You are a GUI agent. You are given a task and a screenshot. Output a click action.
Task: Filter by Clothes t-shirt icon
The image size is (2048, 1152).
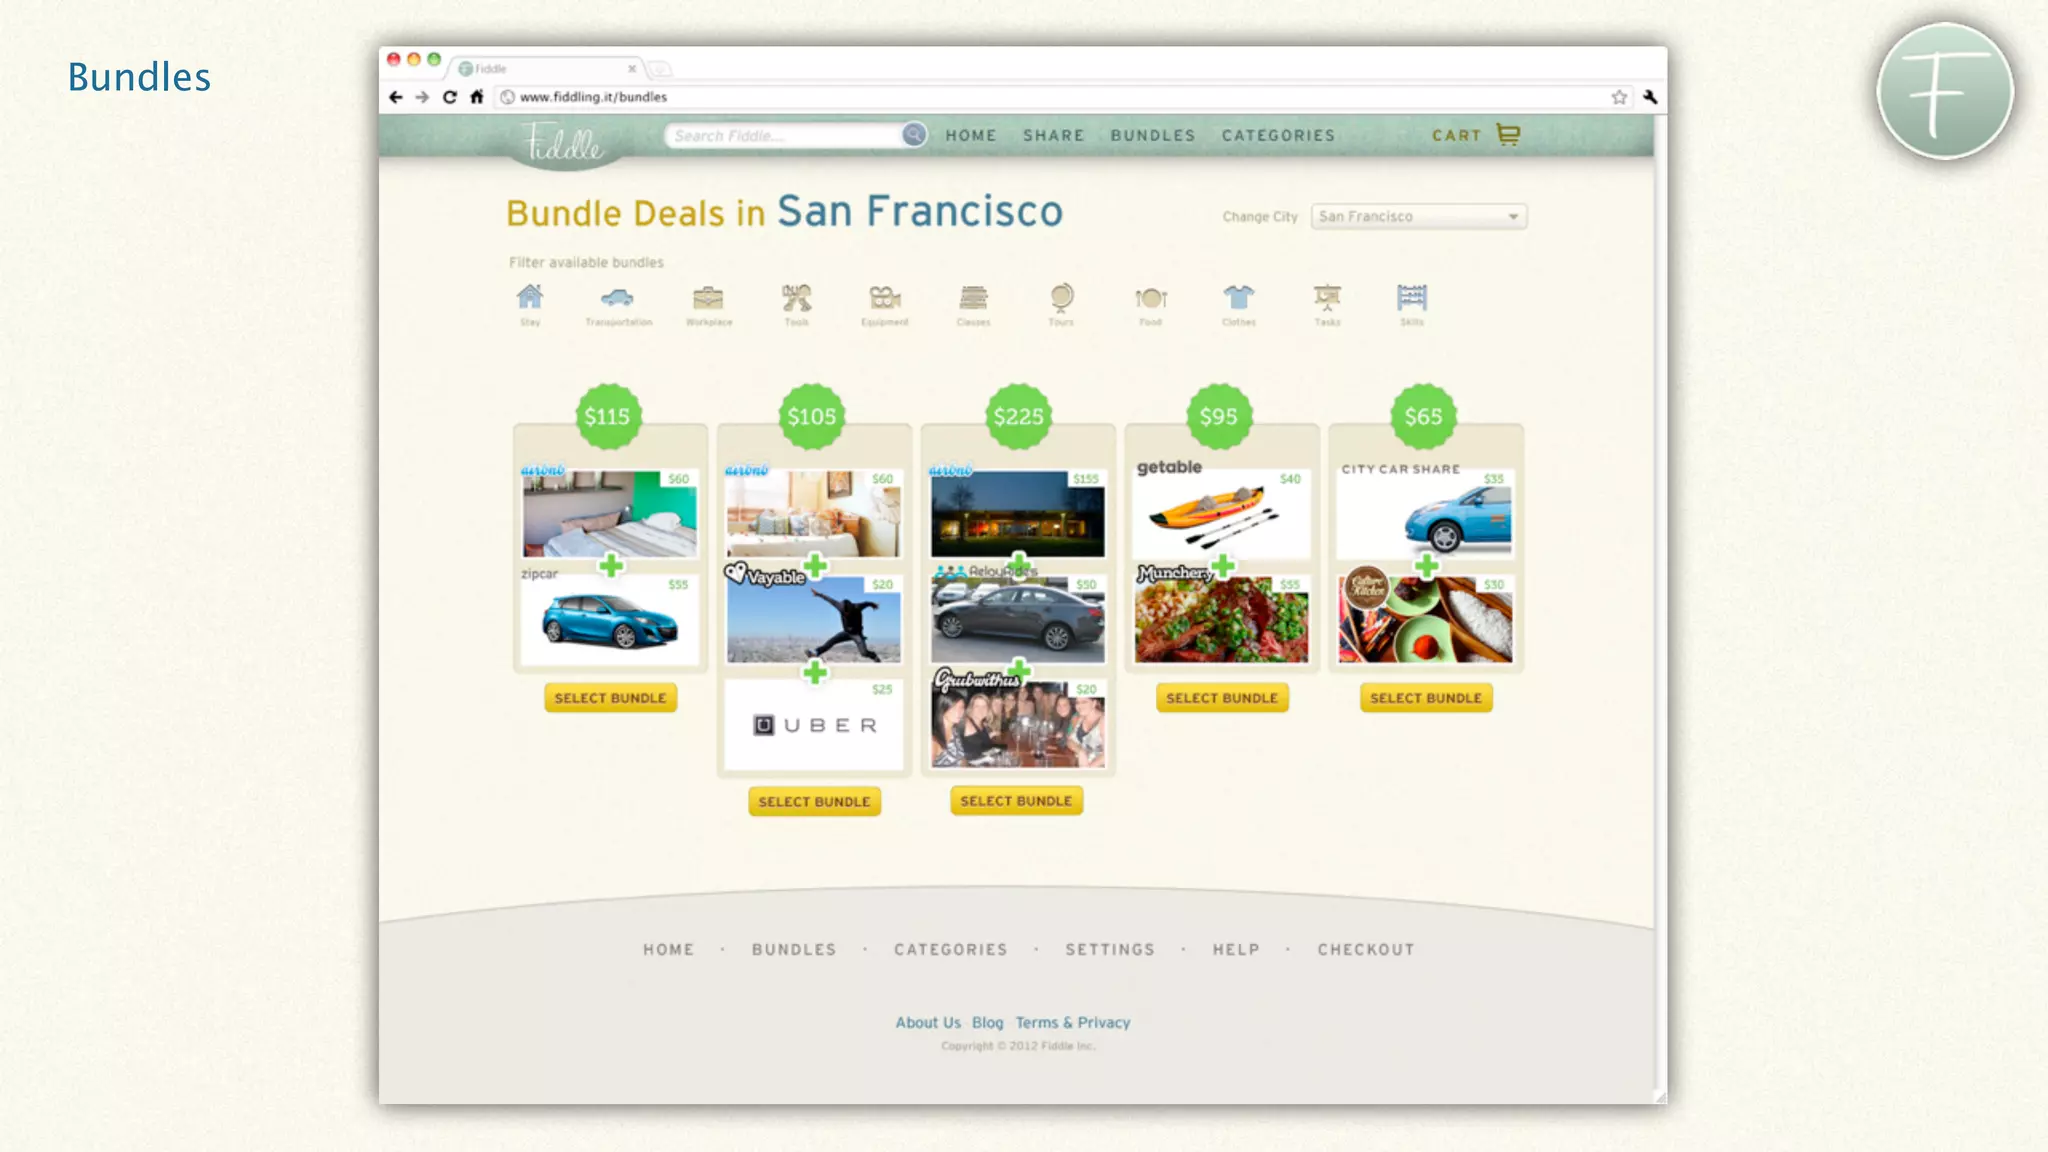(x=1238, y=298)
